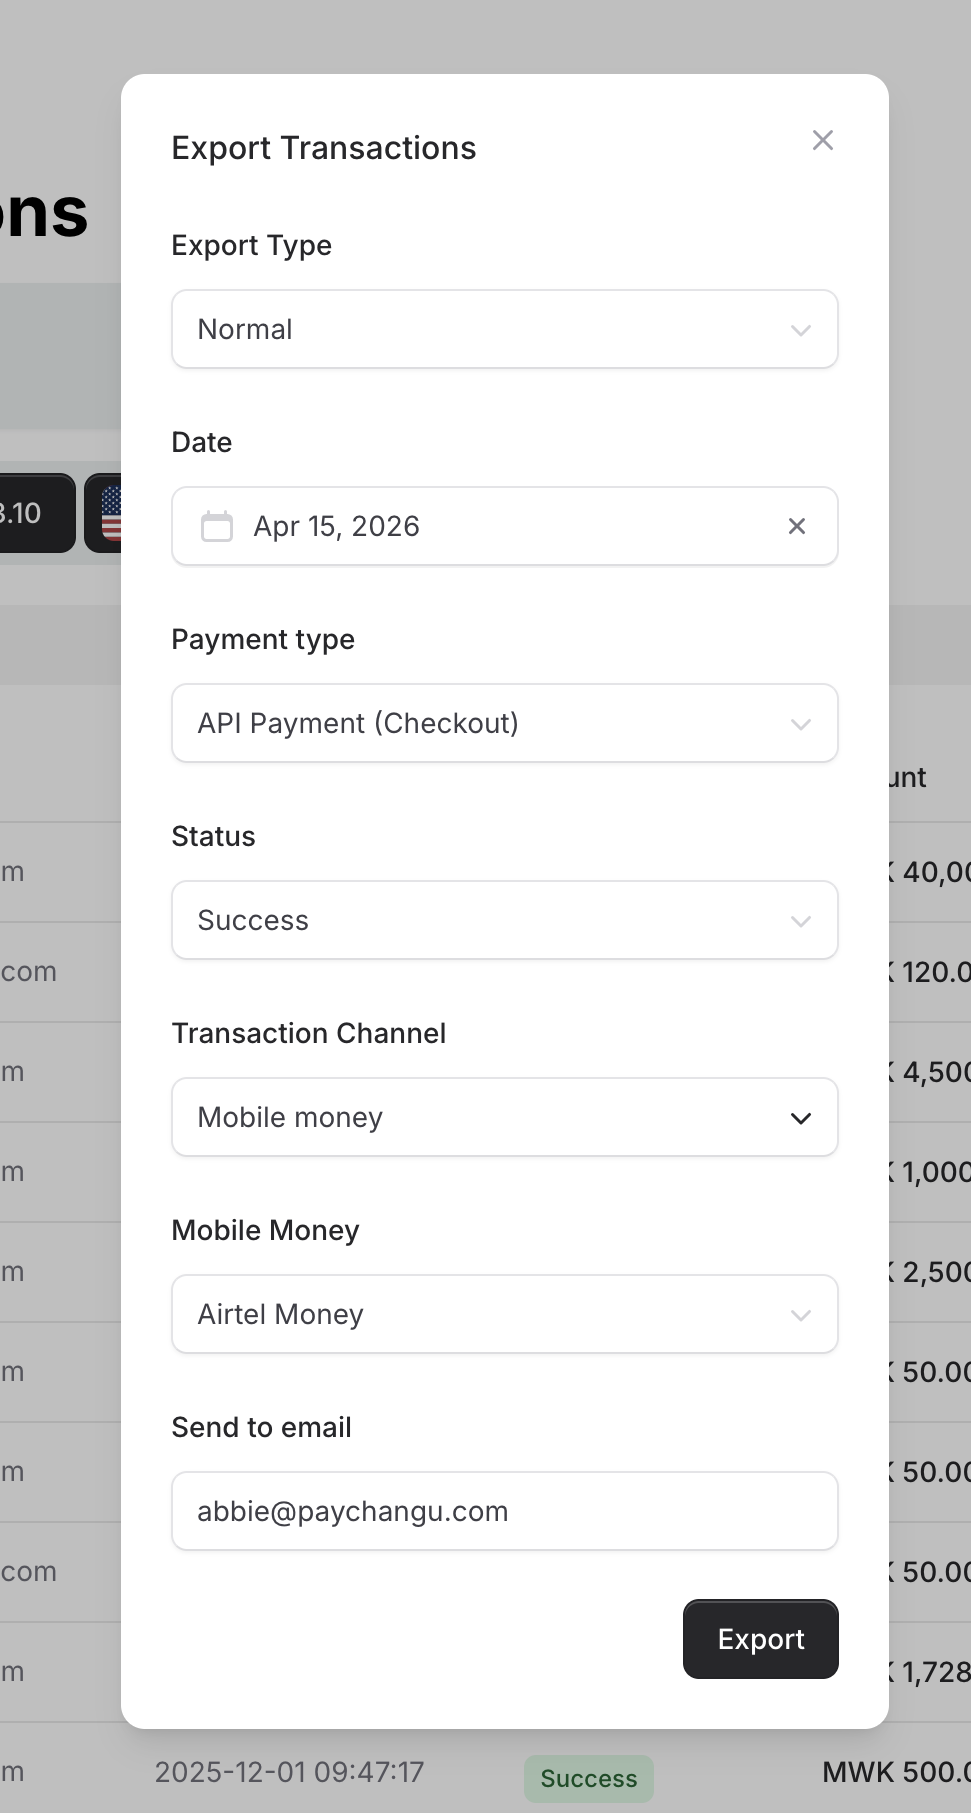Click the Send to email input field
This screenshot has width=971, height=1813.
click(x=504, y=1511)
